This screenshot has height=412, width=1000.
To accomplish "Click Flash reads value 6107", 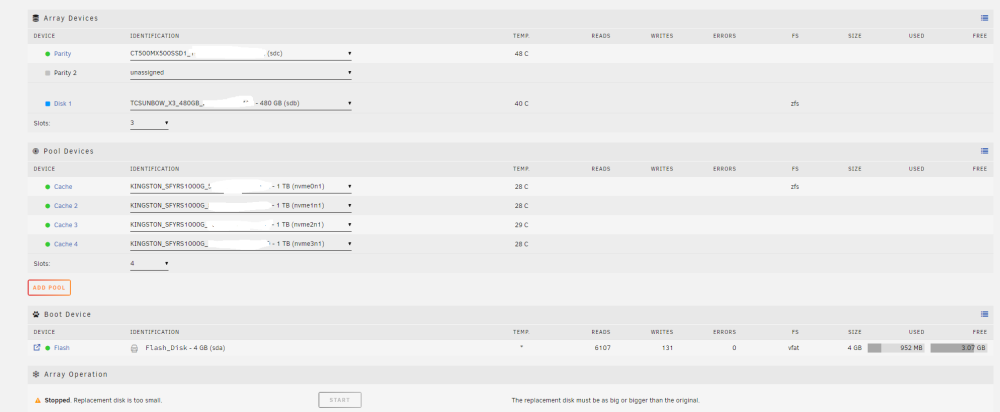I will [602, 348].
